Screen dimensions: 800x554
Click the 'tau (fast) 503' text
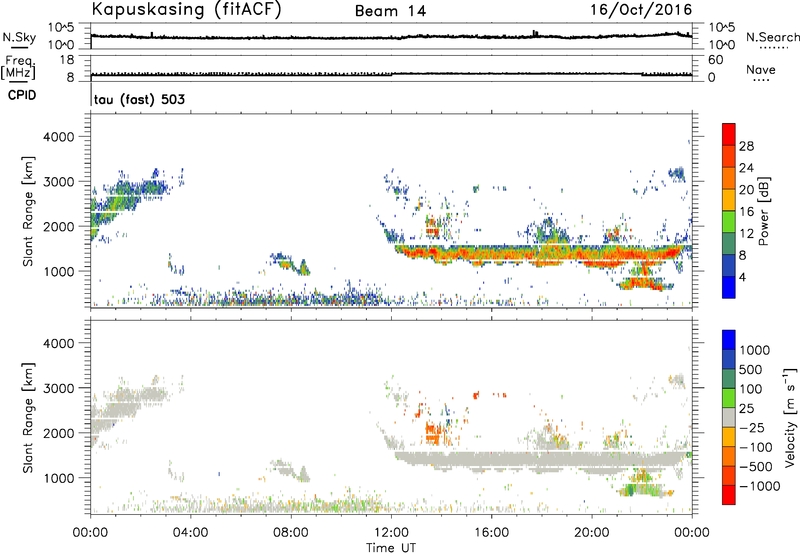pyautogui.click(x=139, y=99)
